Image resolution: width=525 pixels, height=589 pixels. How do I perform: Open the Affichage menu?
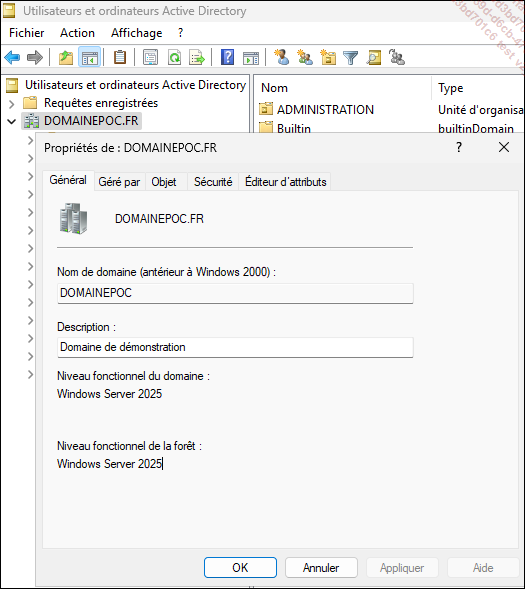[x=137, y=33]
